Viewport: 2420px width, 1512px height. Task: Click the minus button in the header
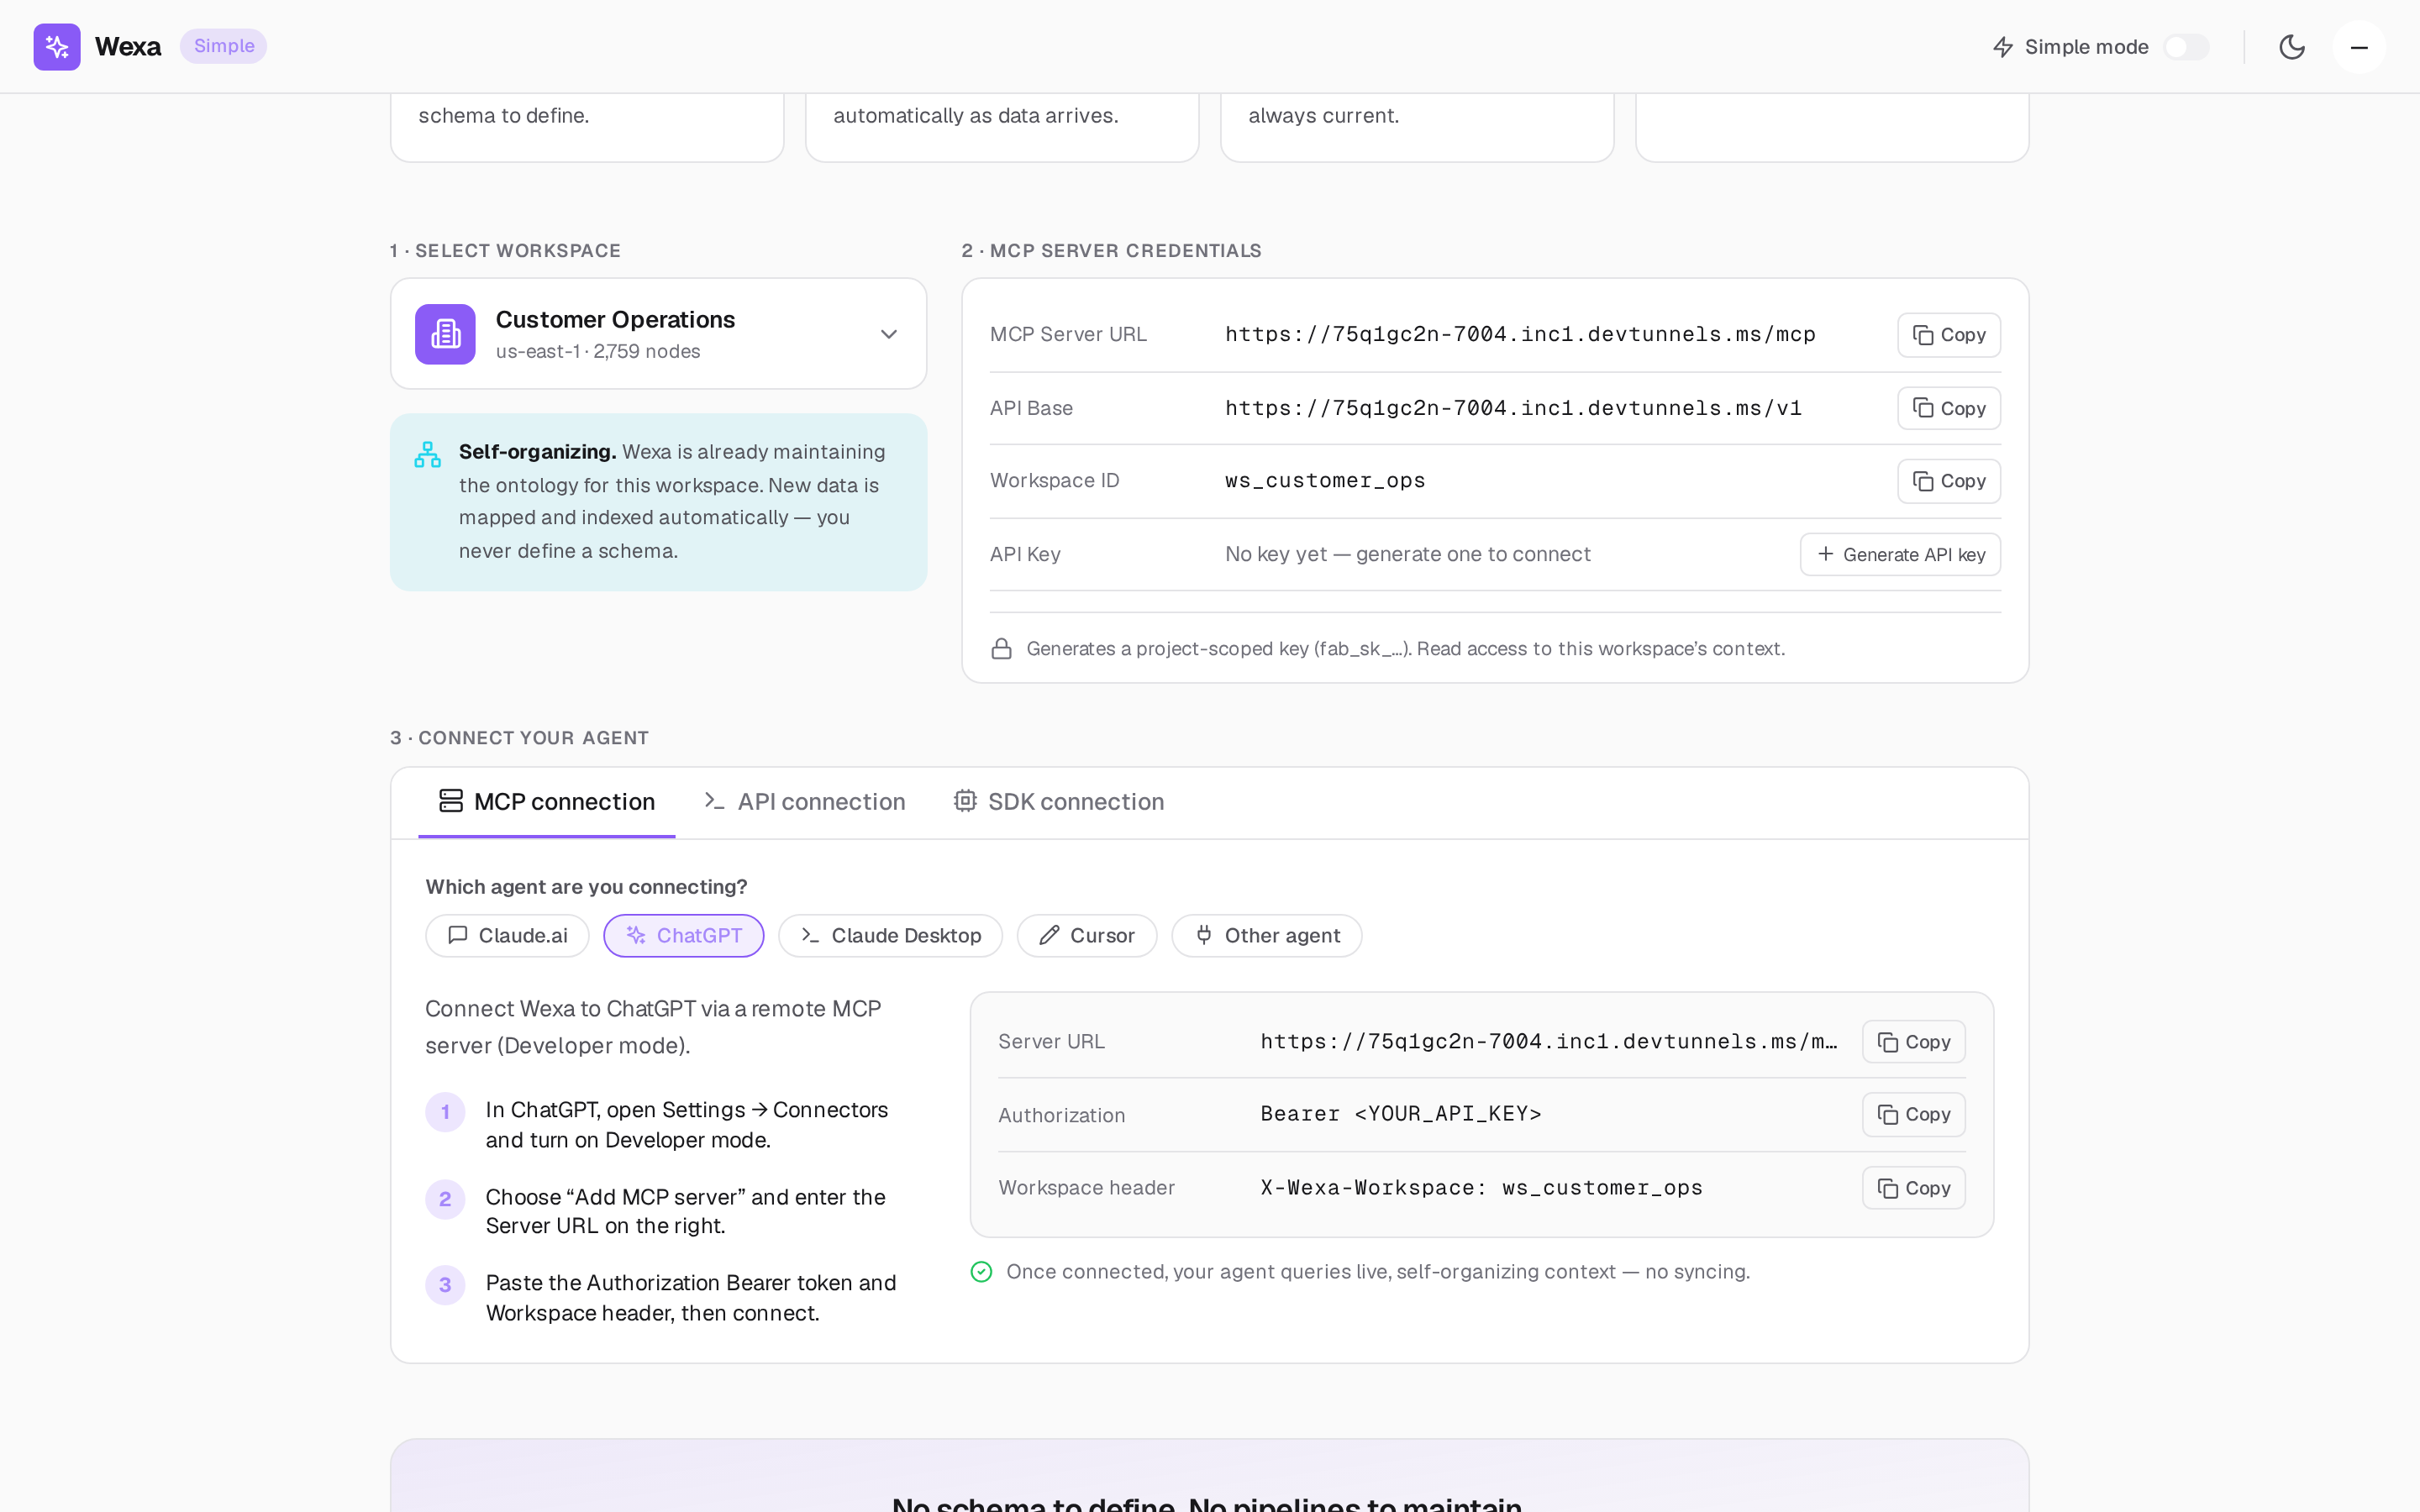click(x=2359, y=47)
